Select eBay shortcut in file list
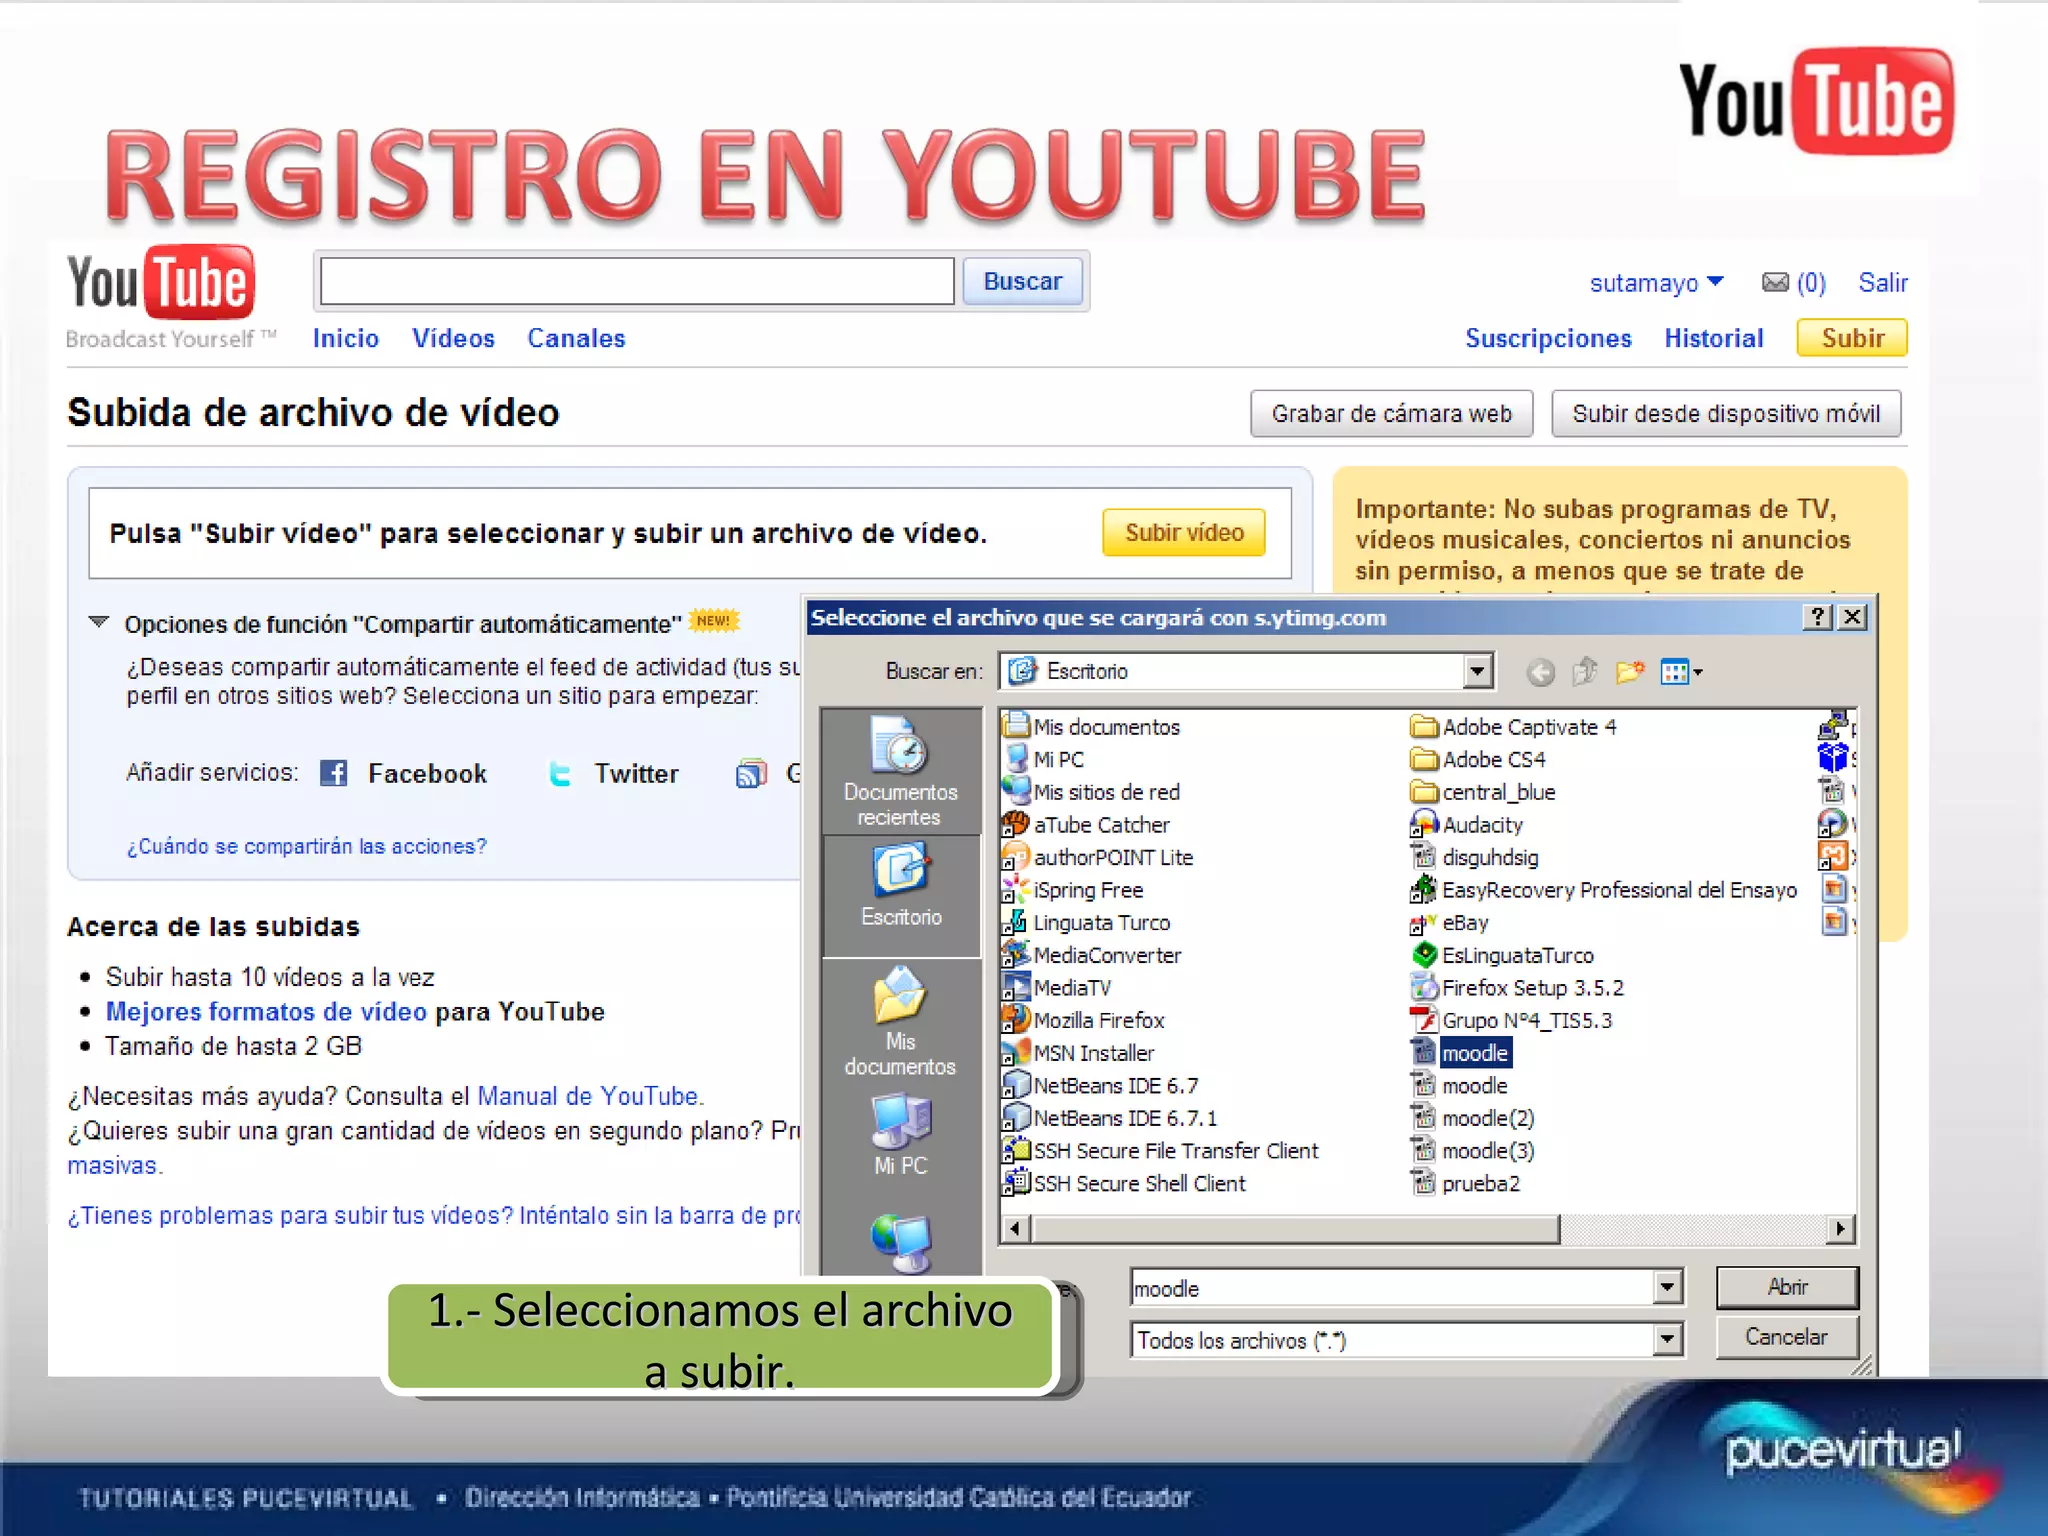Screen dimensions: 2048x1536 point(1450,923)
